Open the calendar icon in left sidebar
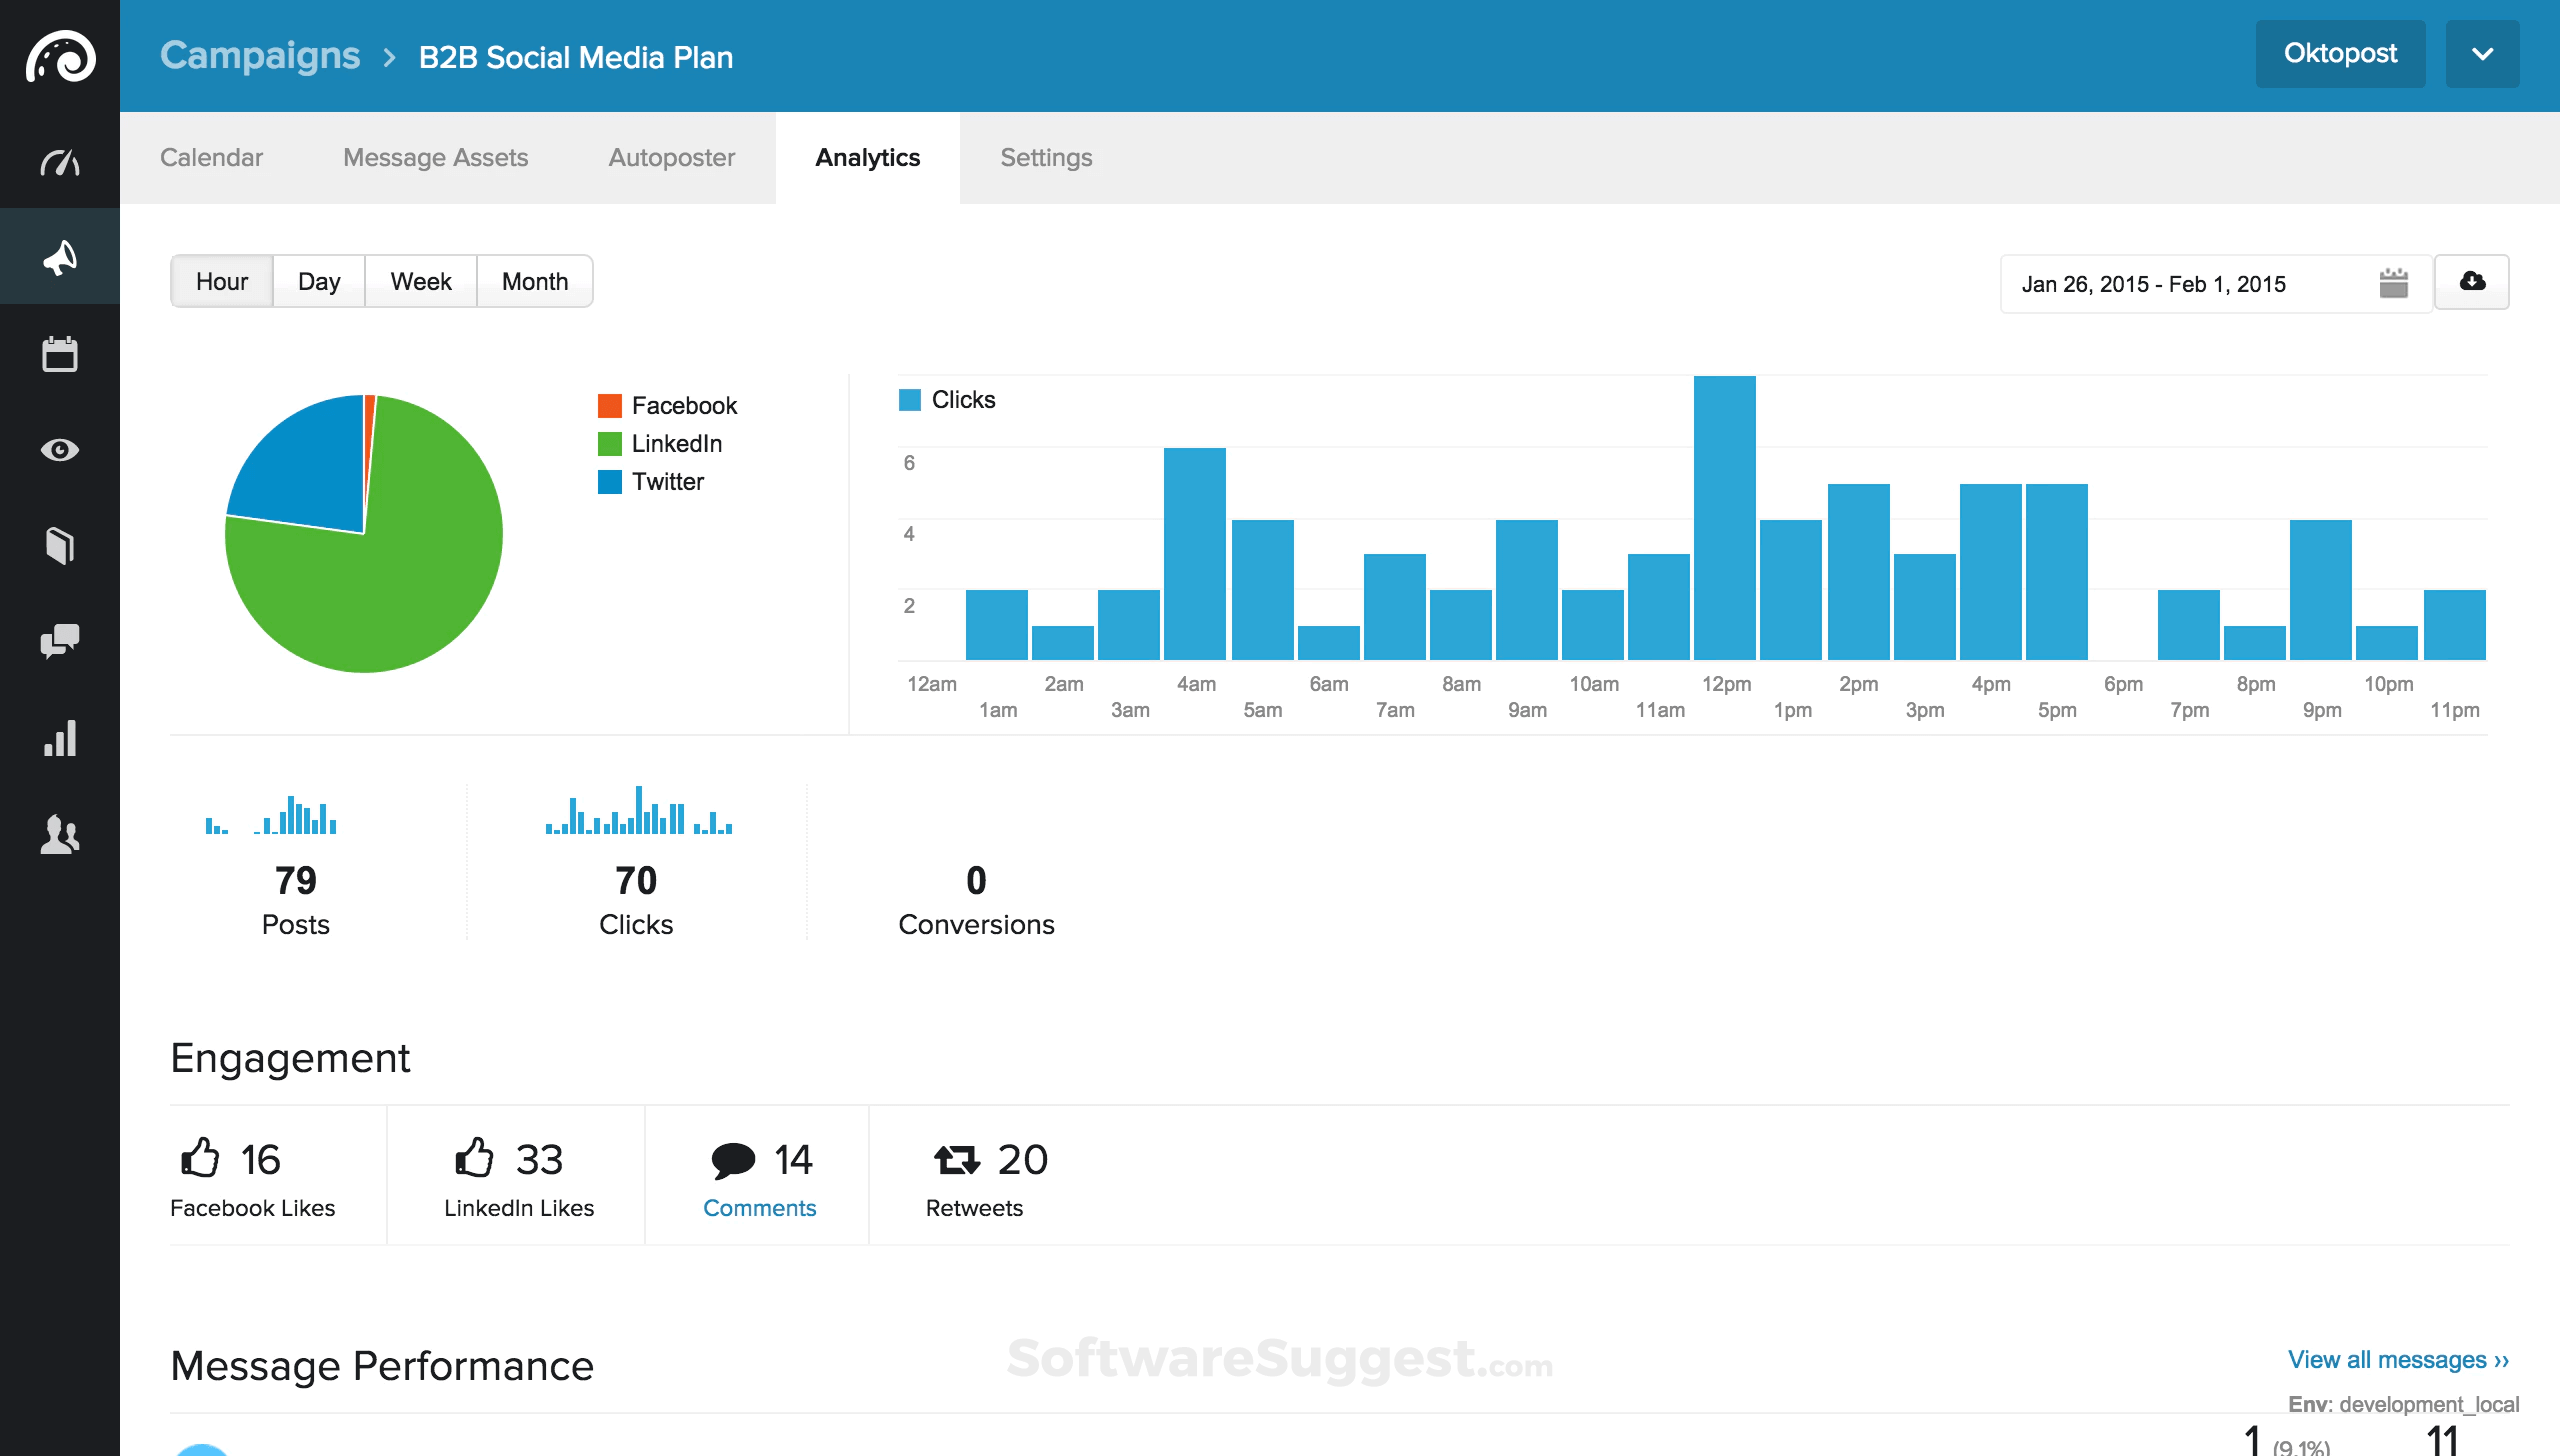The image size is (2560, 1456). [x=60, y=355]
